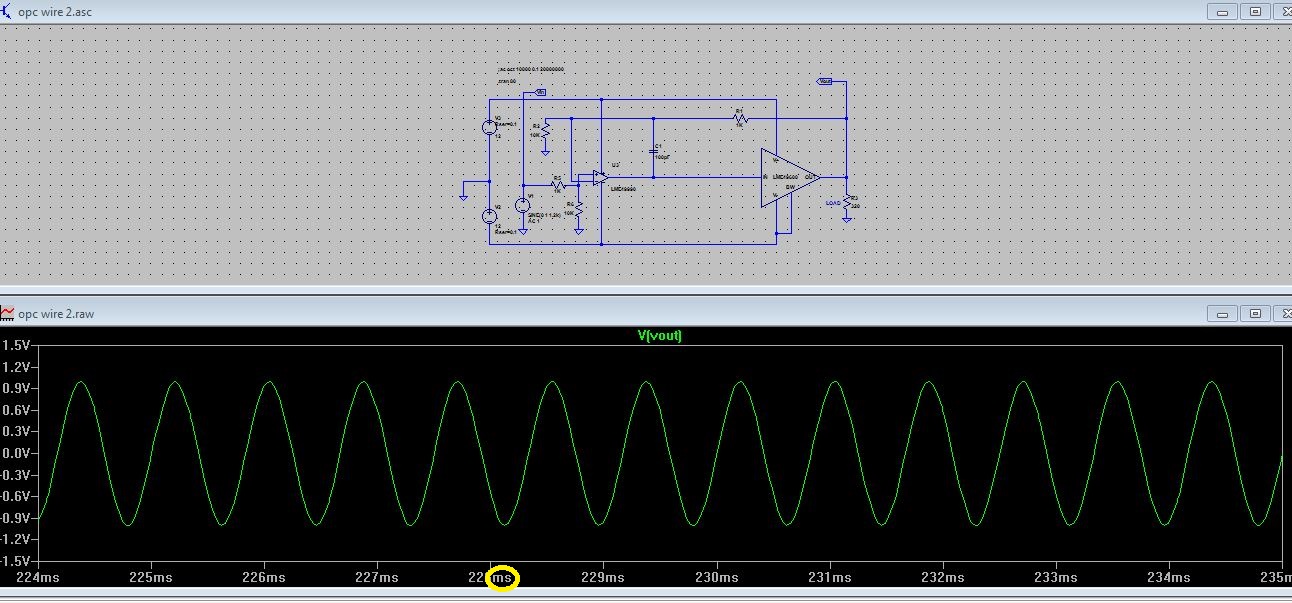
Task: Click the .ac oct simulation directive text
Action: [531, 69]
